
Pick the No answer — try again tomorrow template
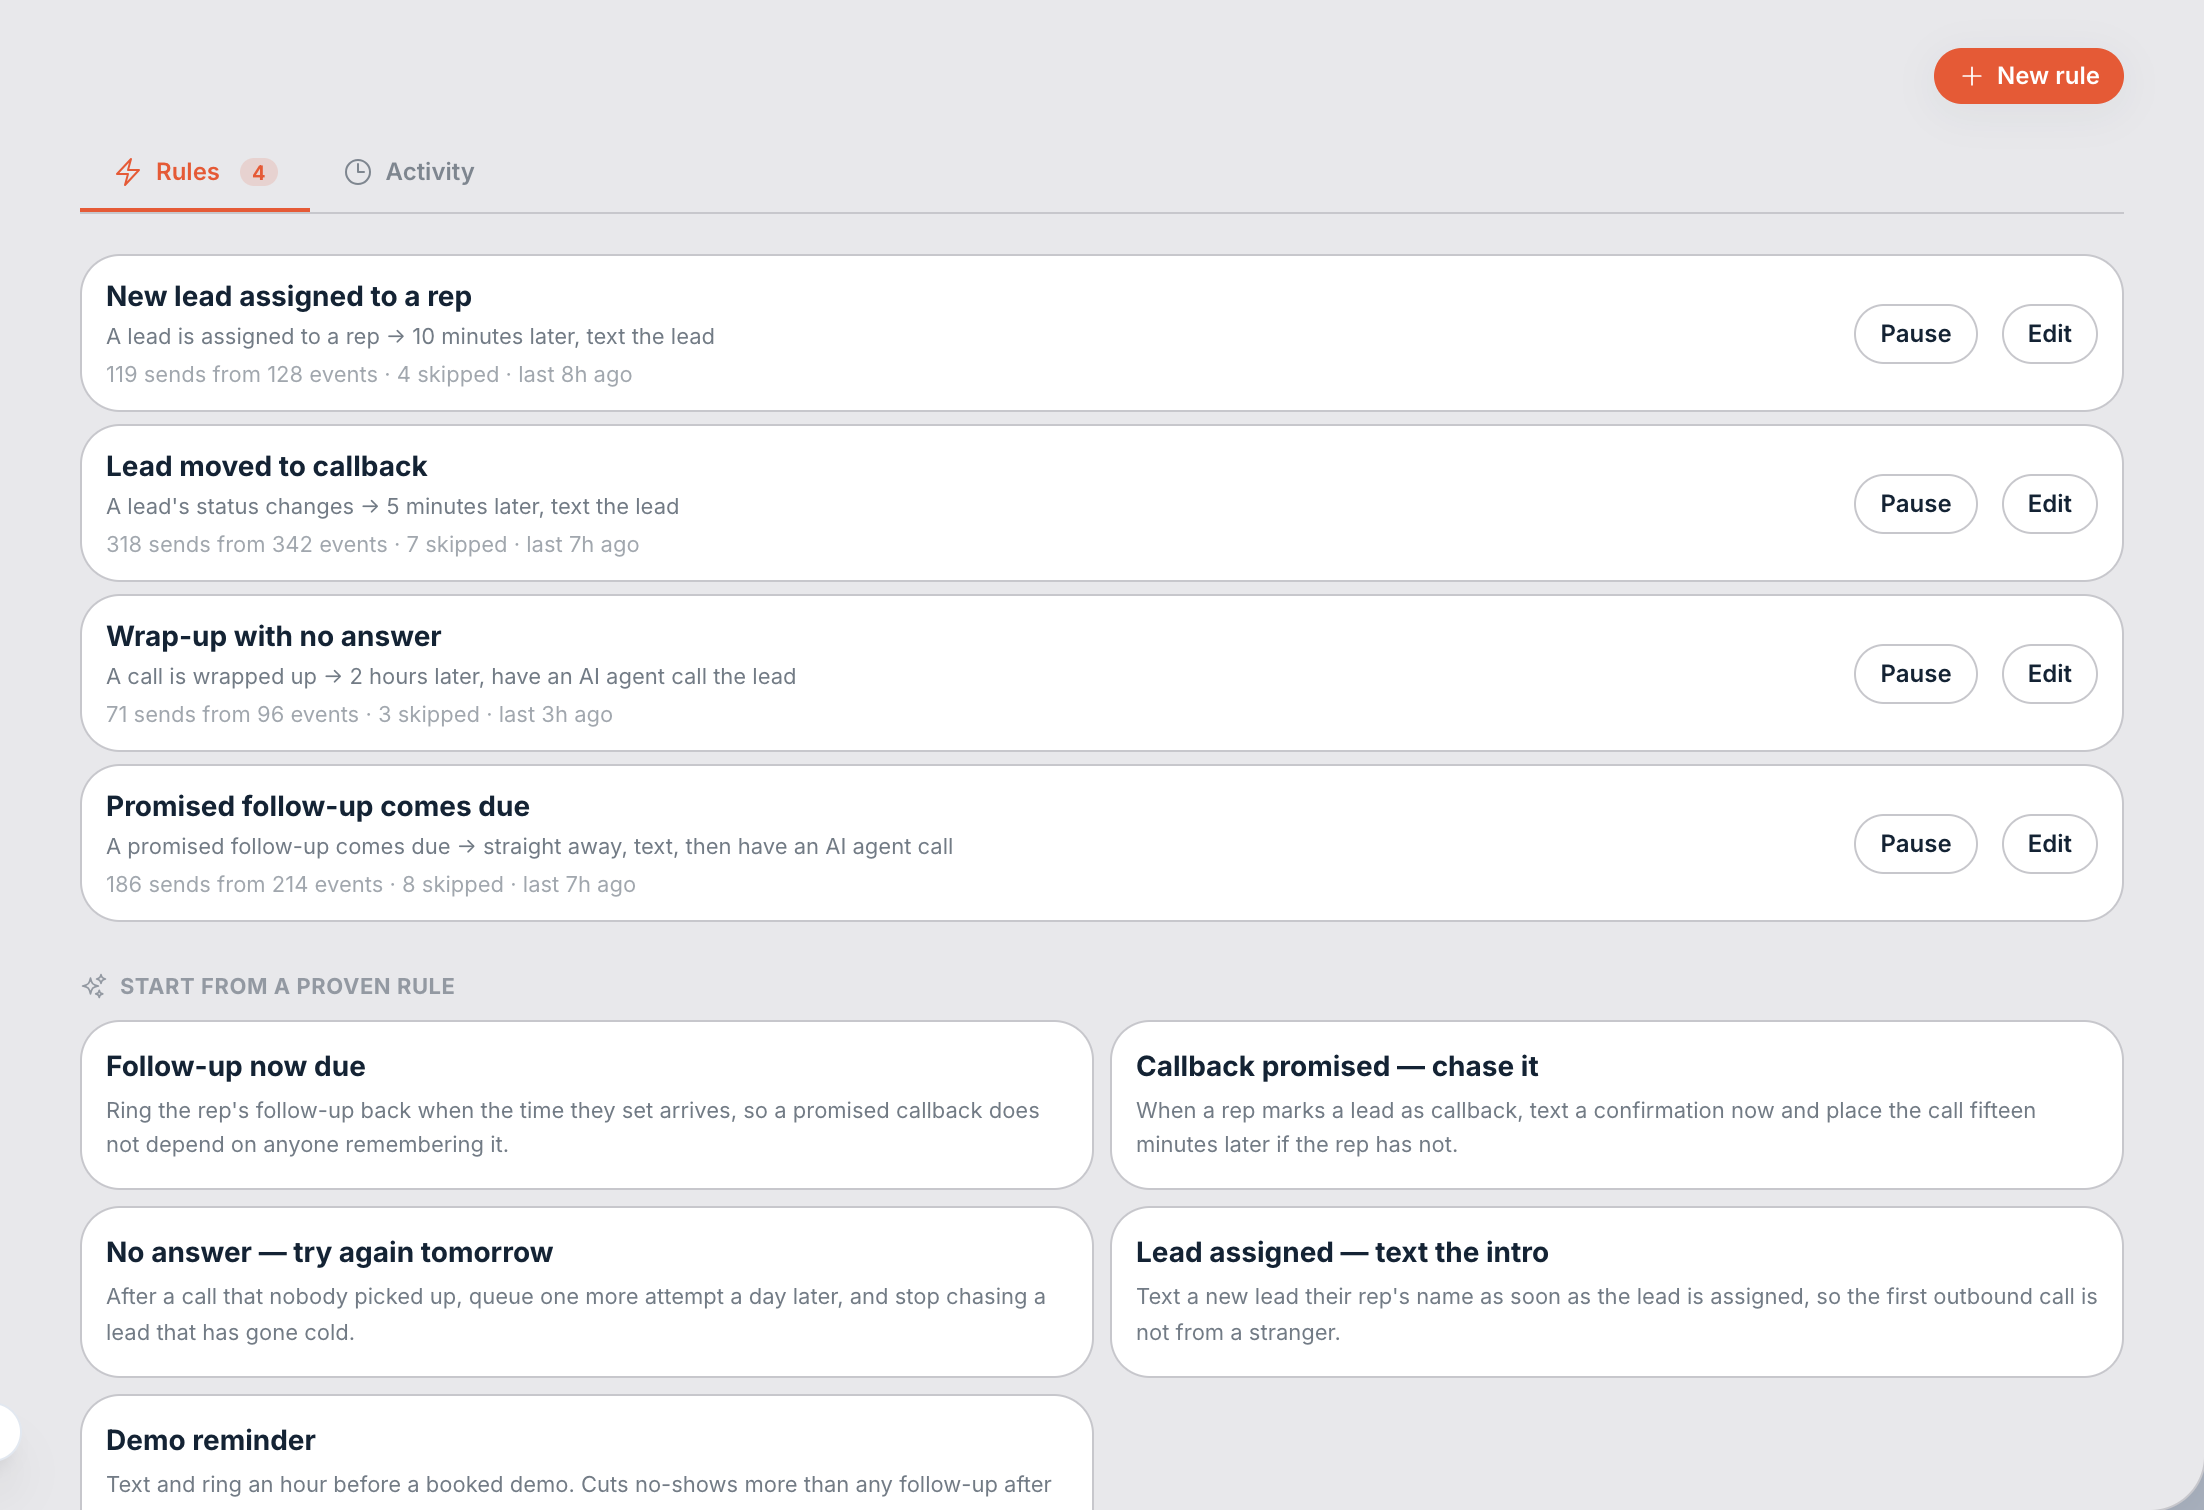(587, 1292)
